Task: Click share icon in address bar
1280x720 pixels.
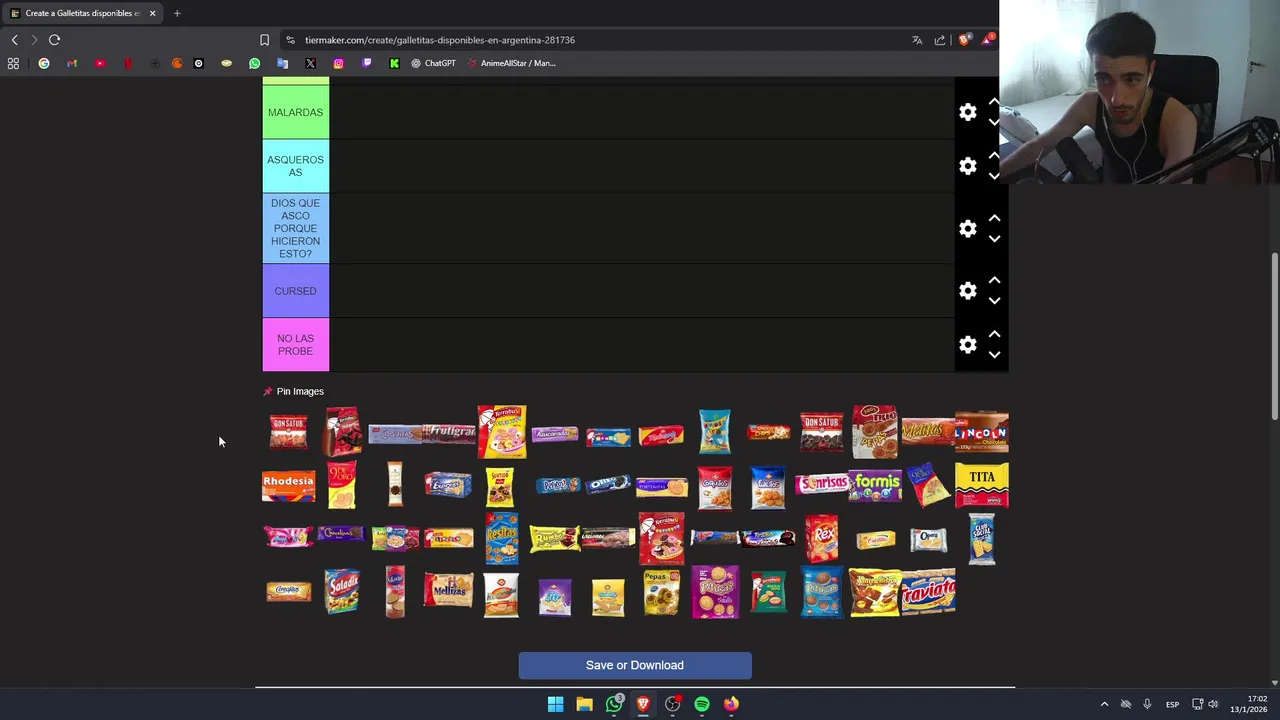Action: (x=940, y=40)
